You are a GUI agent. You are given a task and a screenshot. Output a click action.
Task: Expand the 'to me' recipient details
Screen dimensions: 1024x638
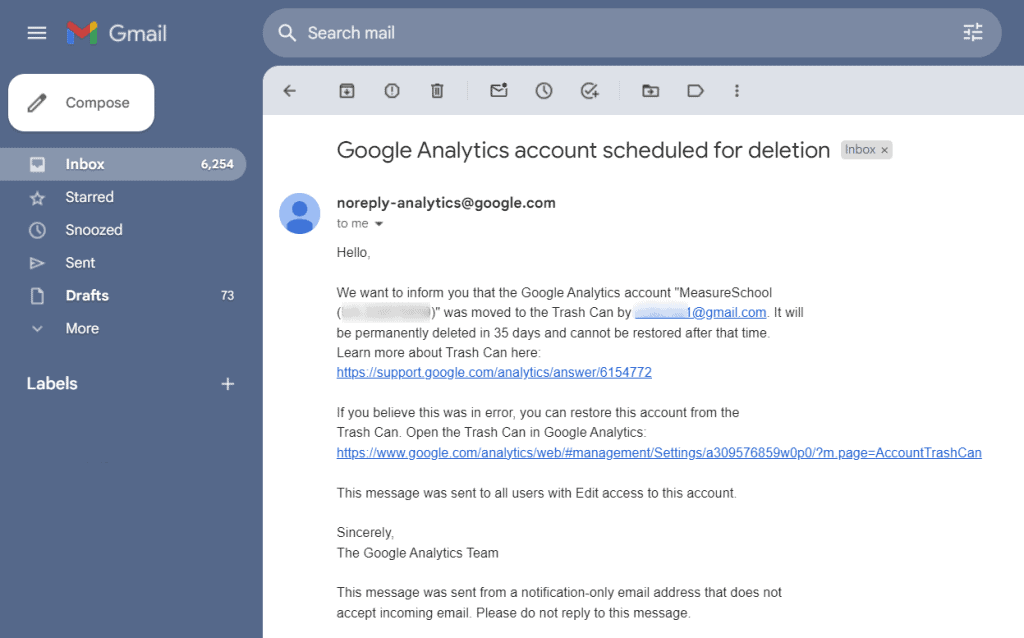click(360, 223)
